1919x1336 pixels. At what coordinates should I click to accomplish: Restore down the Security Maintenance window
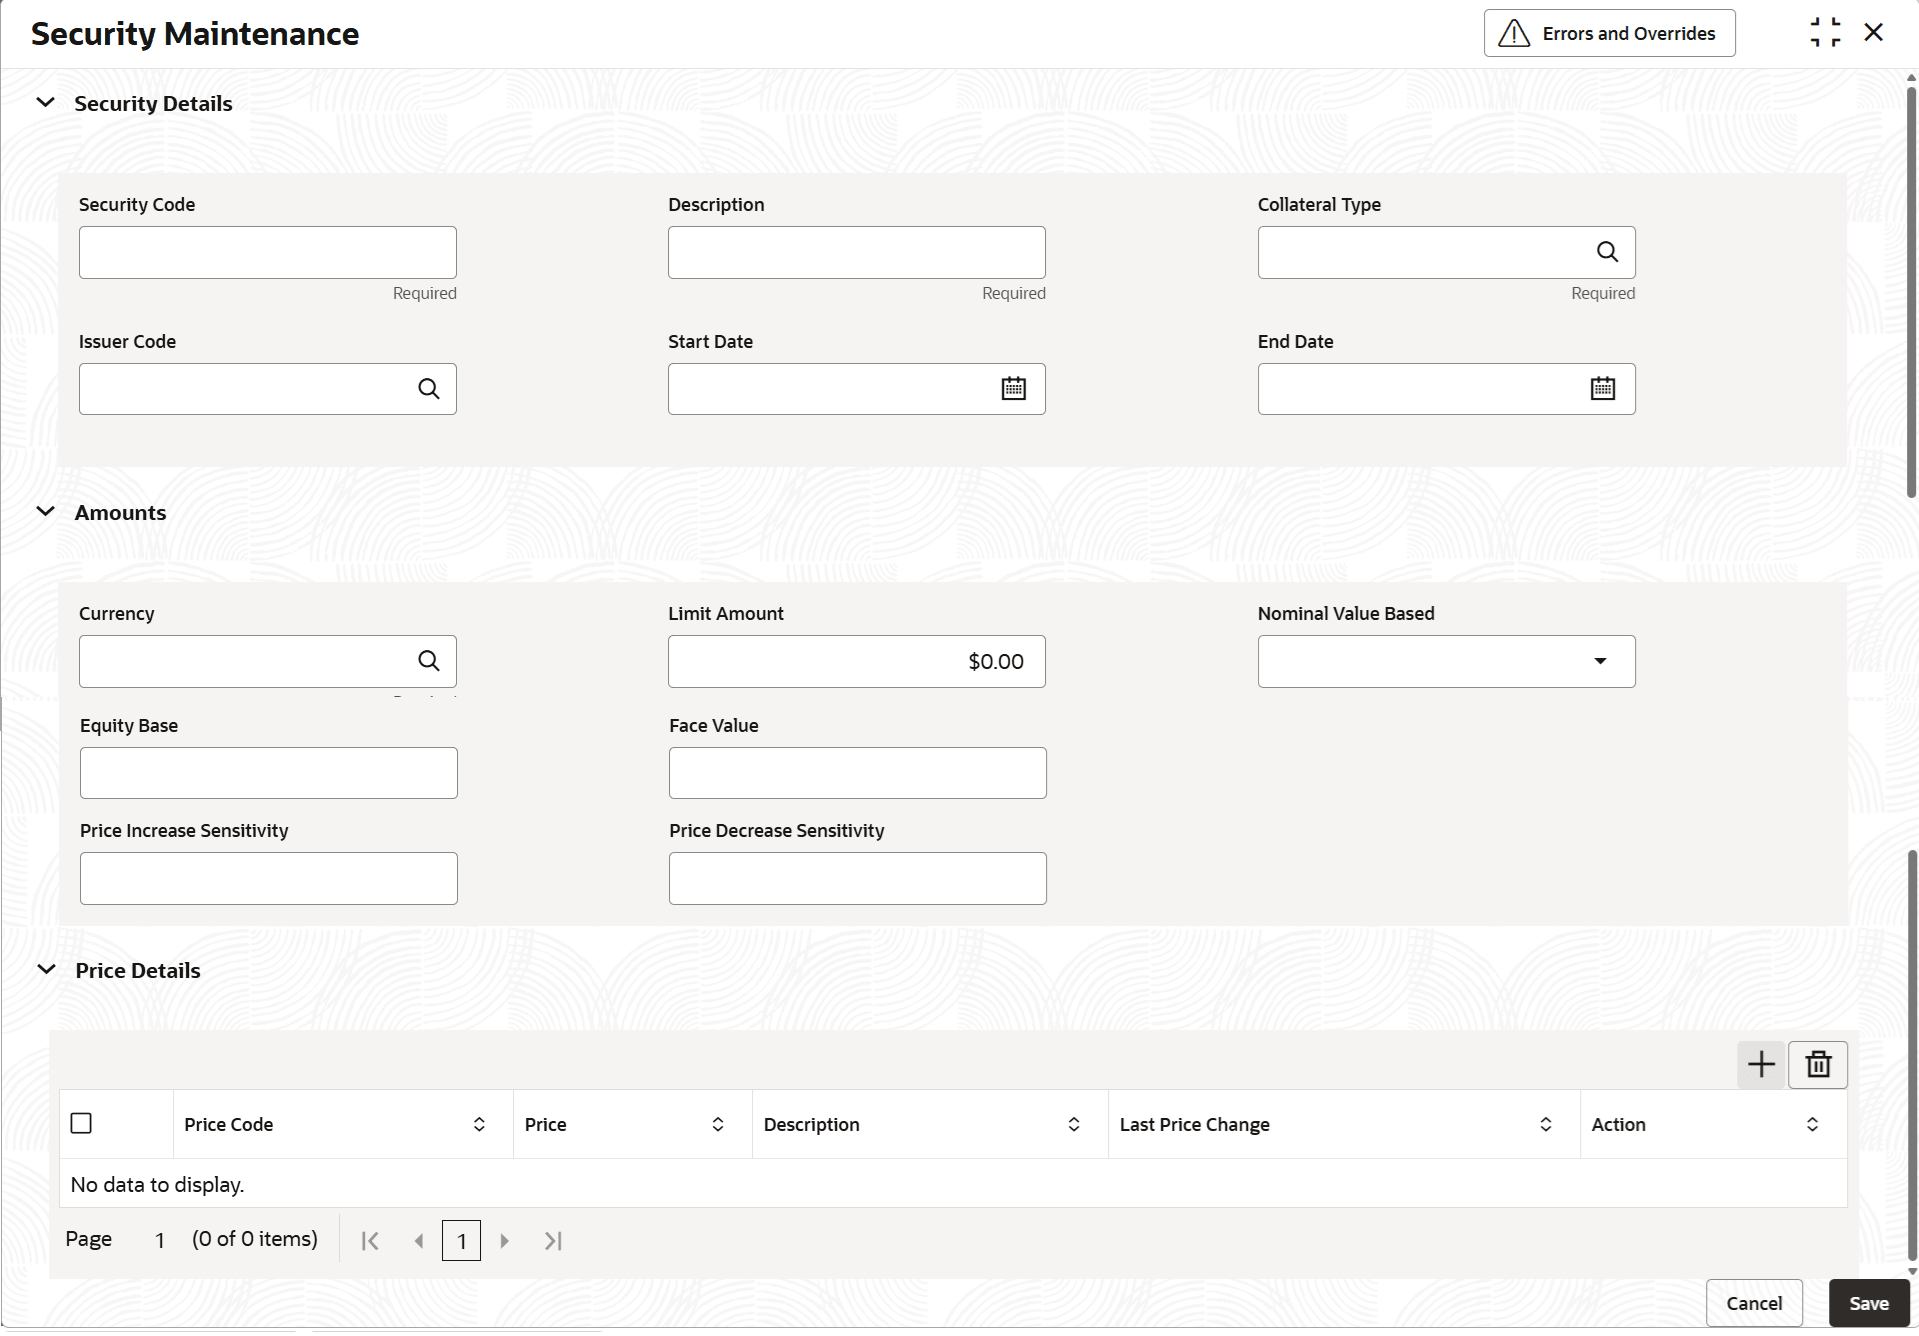click(1825, 33)
